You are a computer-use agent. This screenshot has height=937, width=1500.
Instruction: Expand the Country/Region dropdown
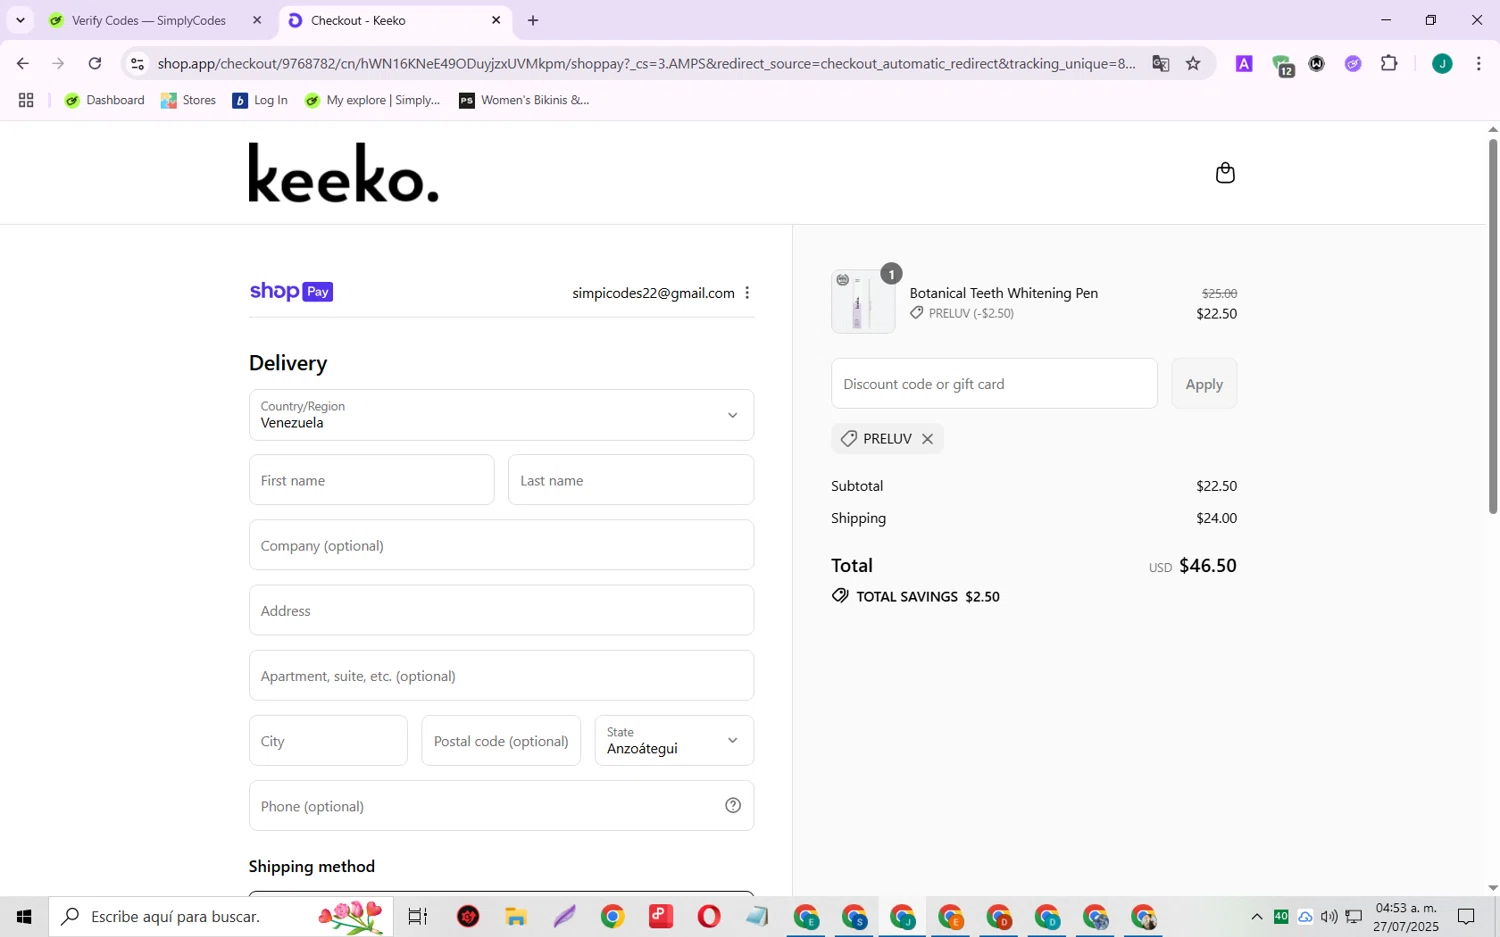tap(501, 415)
